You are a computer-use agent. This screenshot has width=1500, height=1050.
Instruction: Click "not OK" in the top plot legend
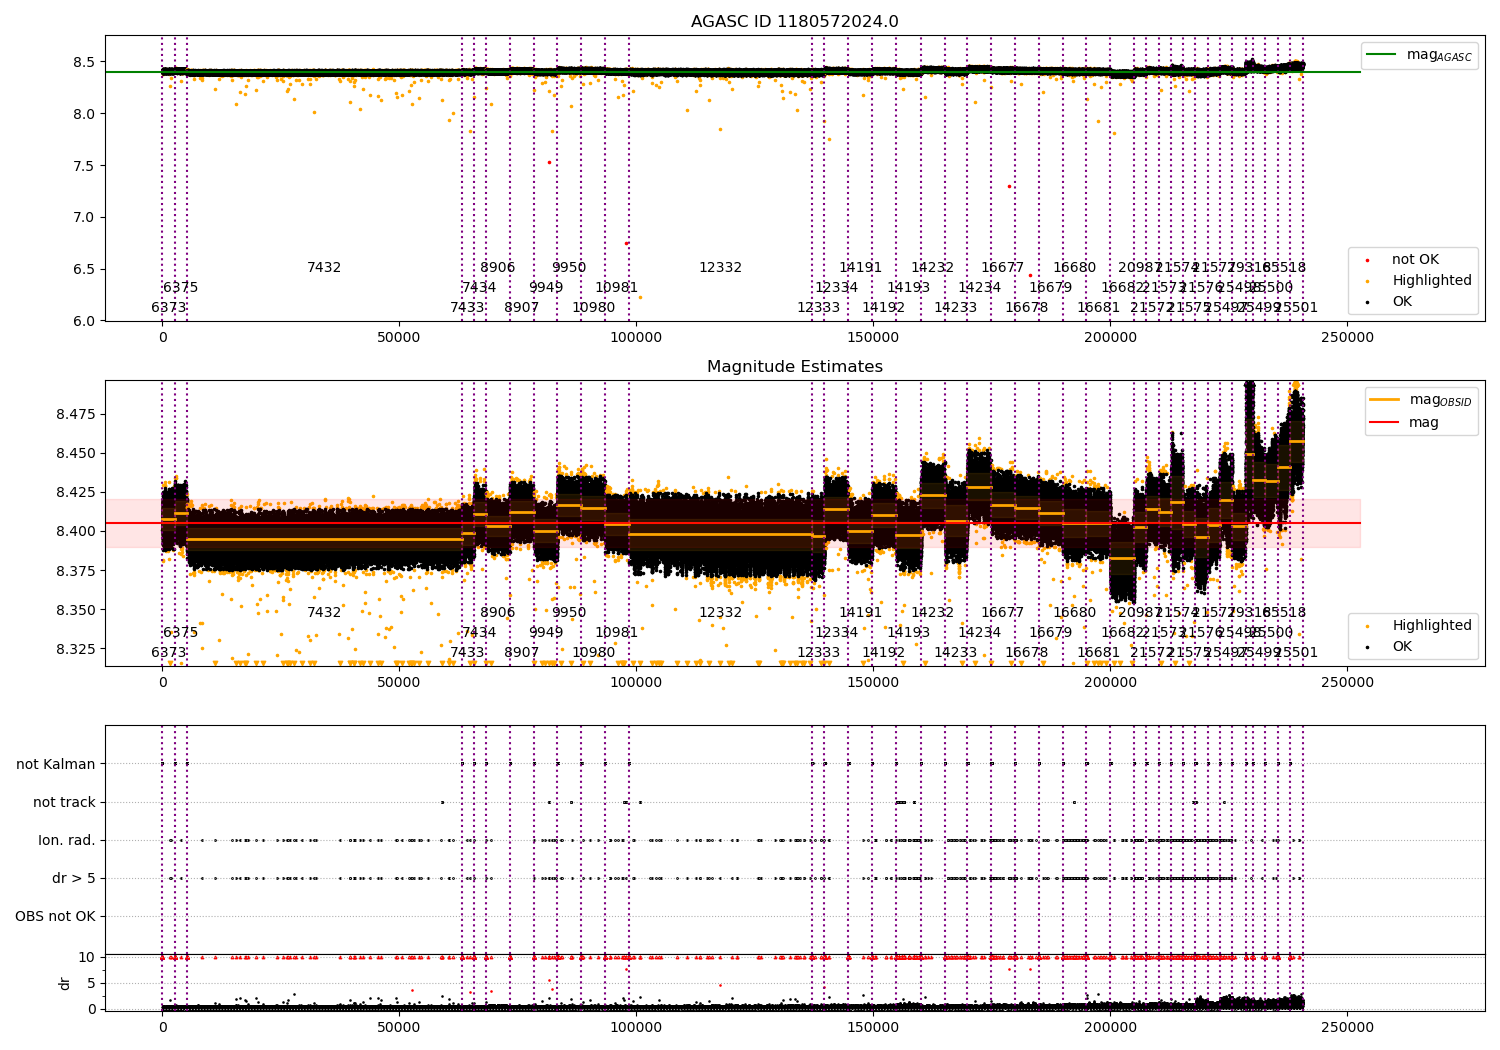coord(1414,260)
